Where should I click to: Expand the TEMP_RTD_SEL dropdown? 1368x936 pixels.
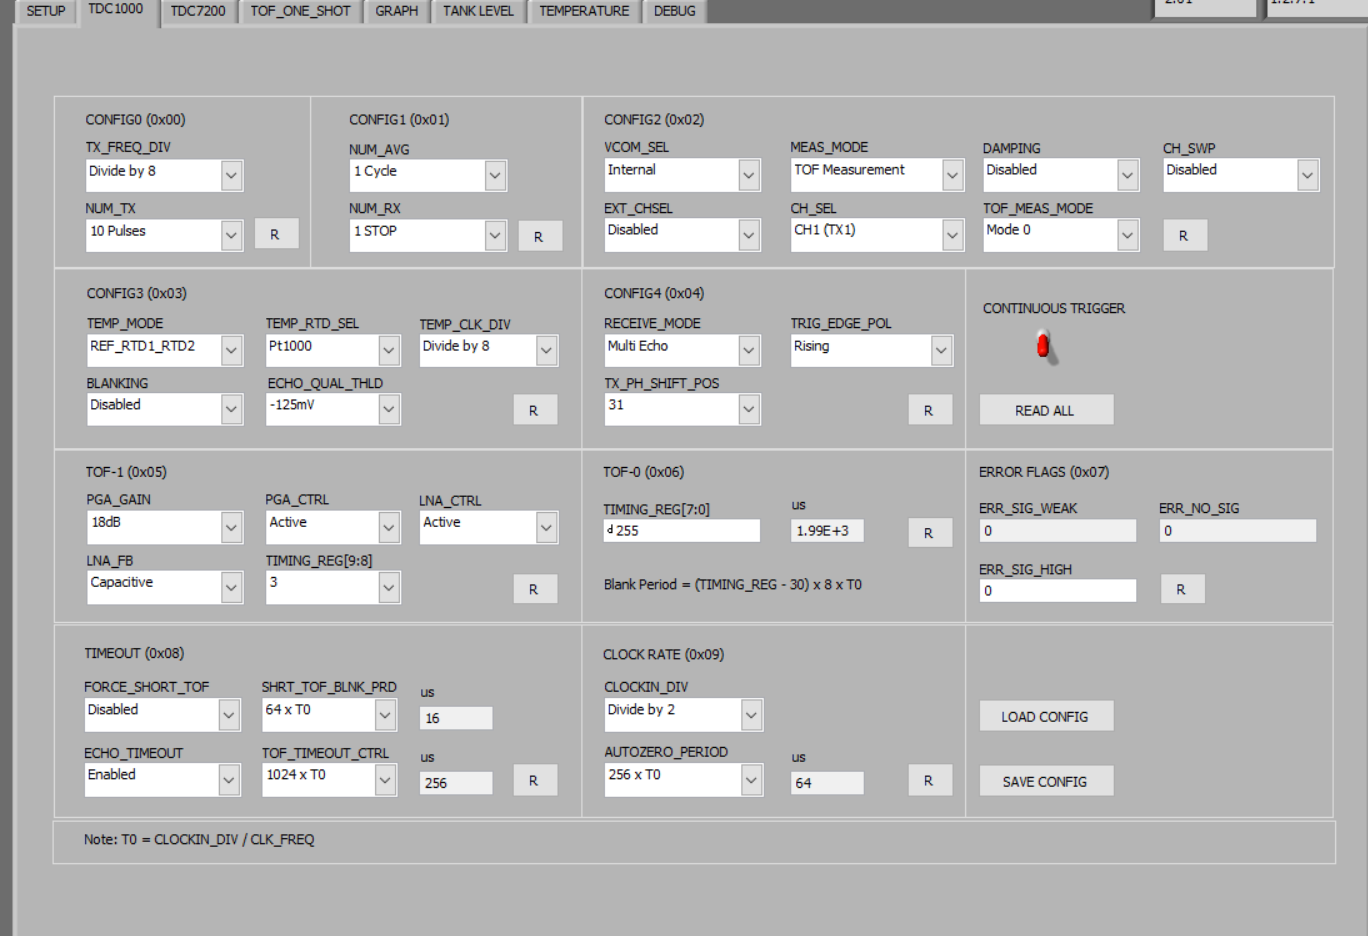pyautogui.click(x=333, y=350)
